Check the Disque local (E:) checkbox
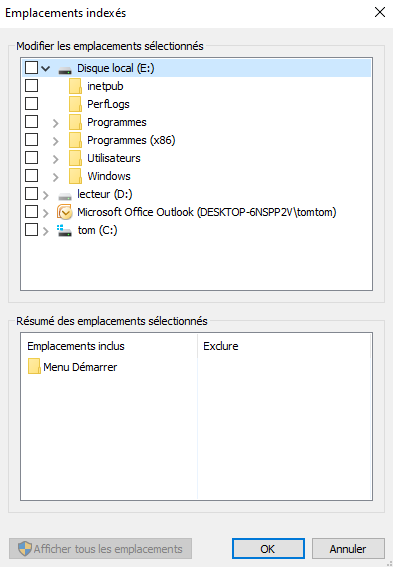393x567 pixels. tap(31, 68)
